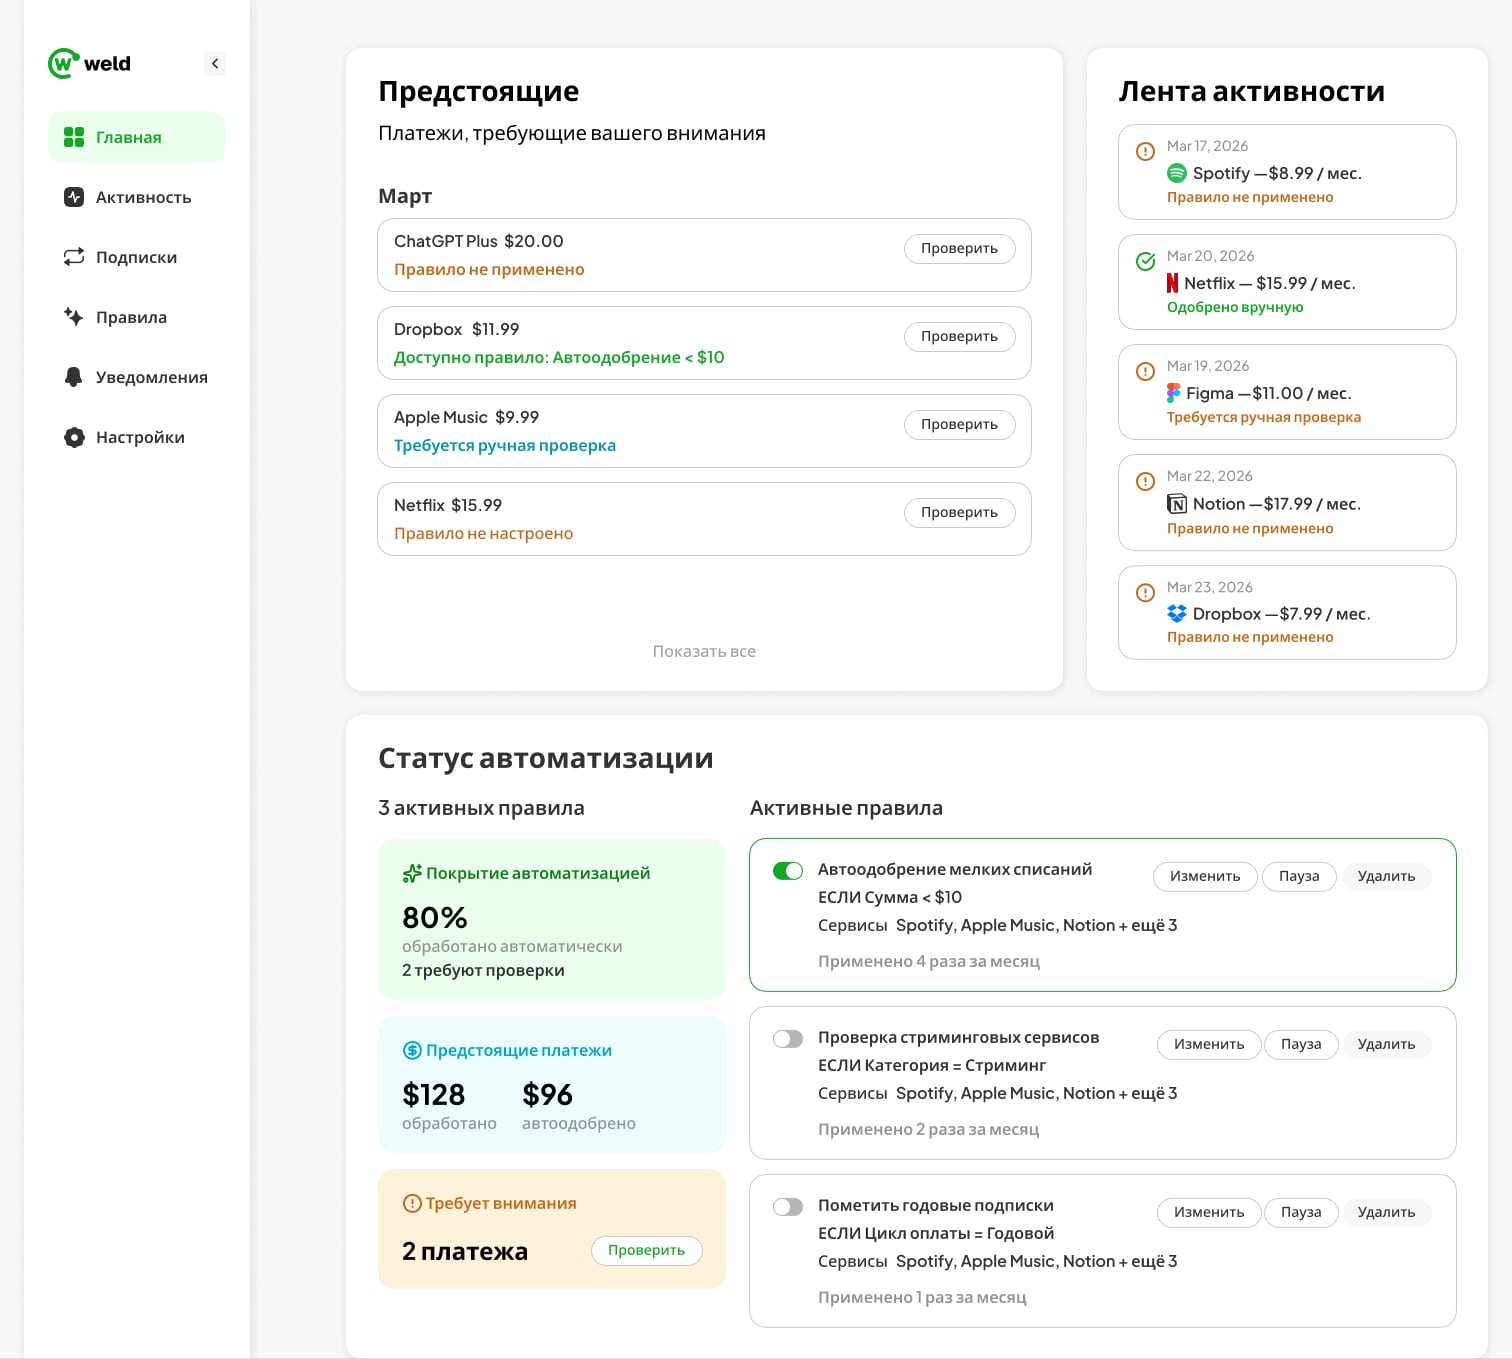Click the warning icon on the Notion entry
Viewport: 1512px width, 1359px height.
click(x=1146, y=482)
